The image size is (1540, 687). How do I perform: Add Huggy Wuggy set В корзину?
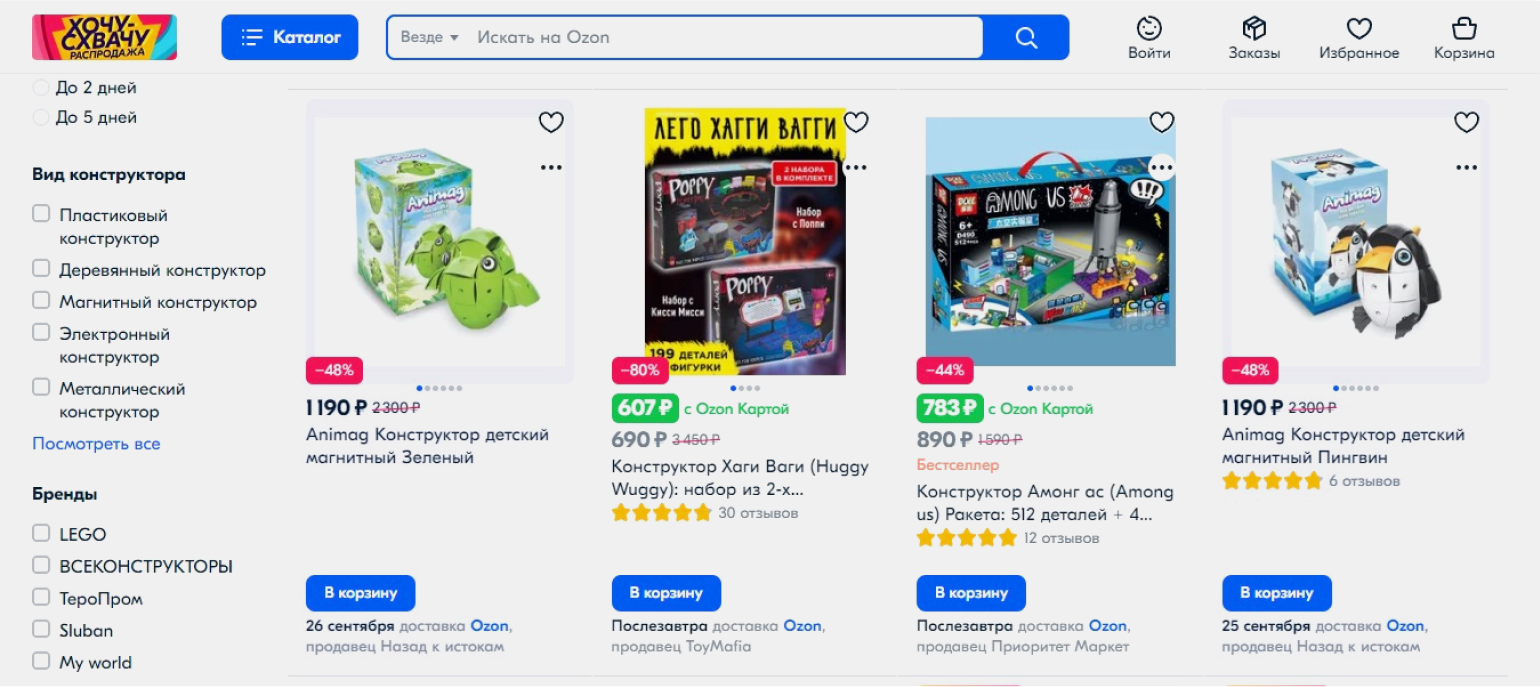(x=666, y=593)
